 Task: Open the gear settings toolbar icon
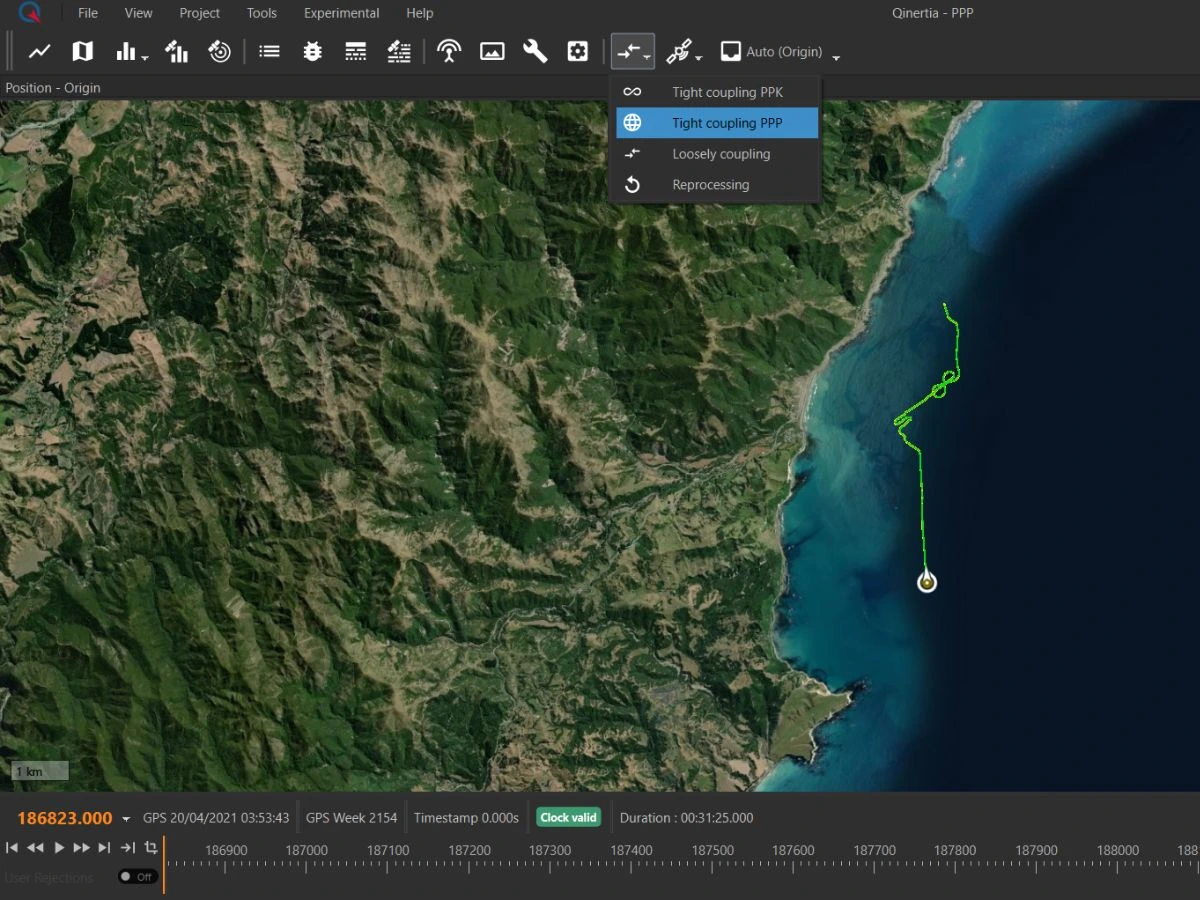(x=578, y=51)
